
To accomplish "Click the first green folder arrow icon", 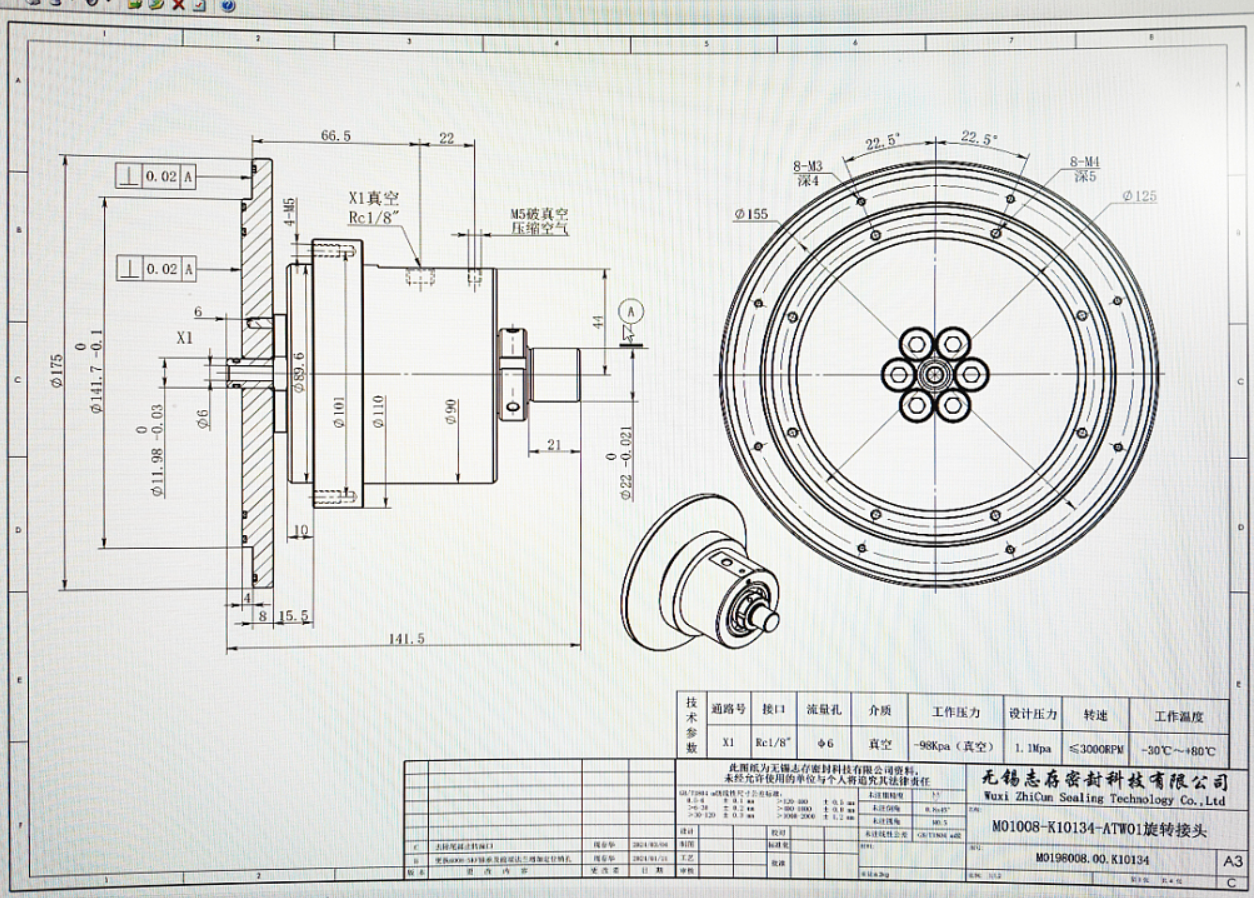I will tap(137, 5).
